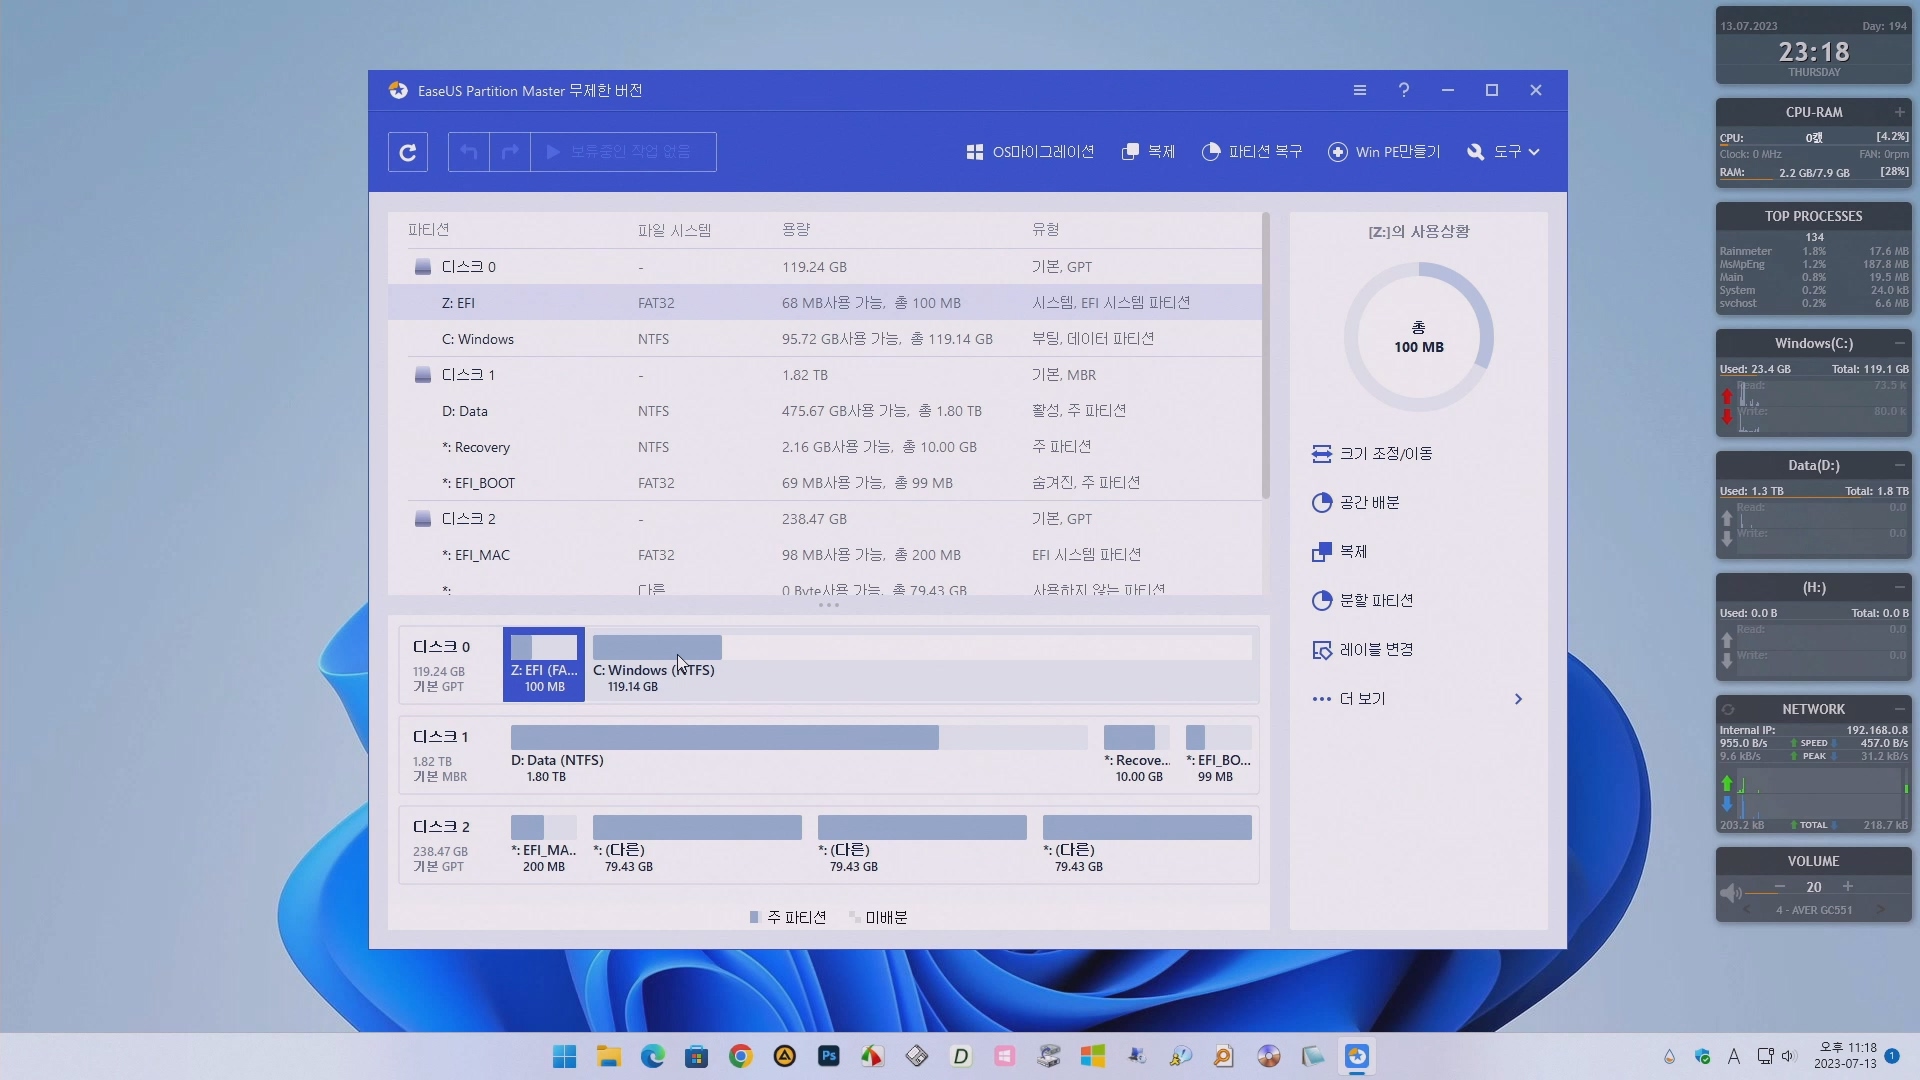Click 복제 in the right action panel
1920x1080 pixels.
1339,552
